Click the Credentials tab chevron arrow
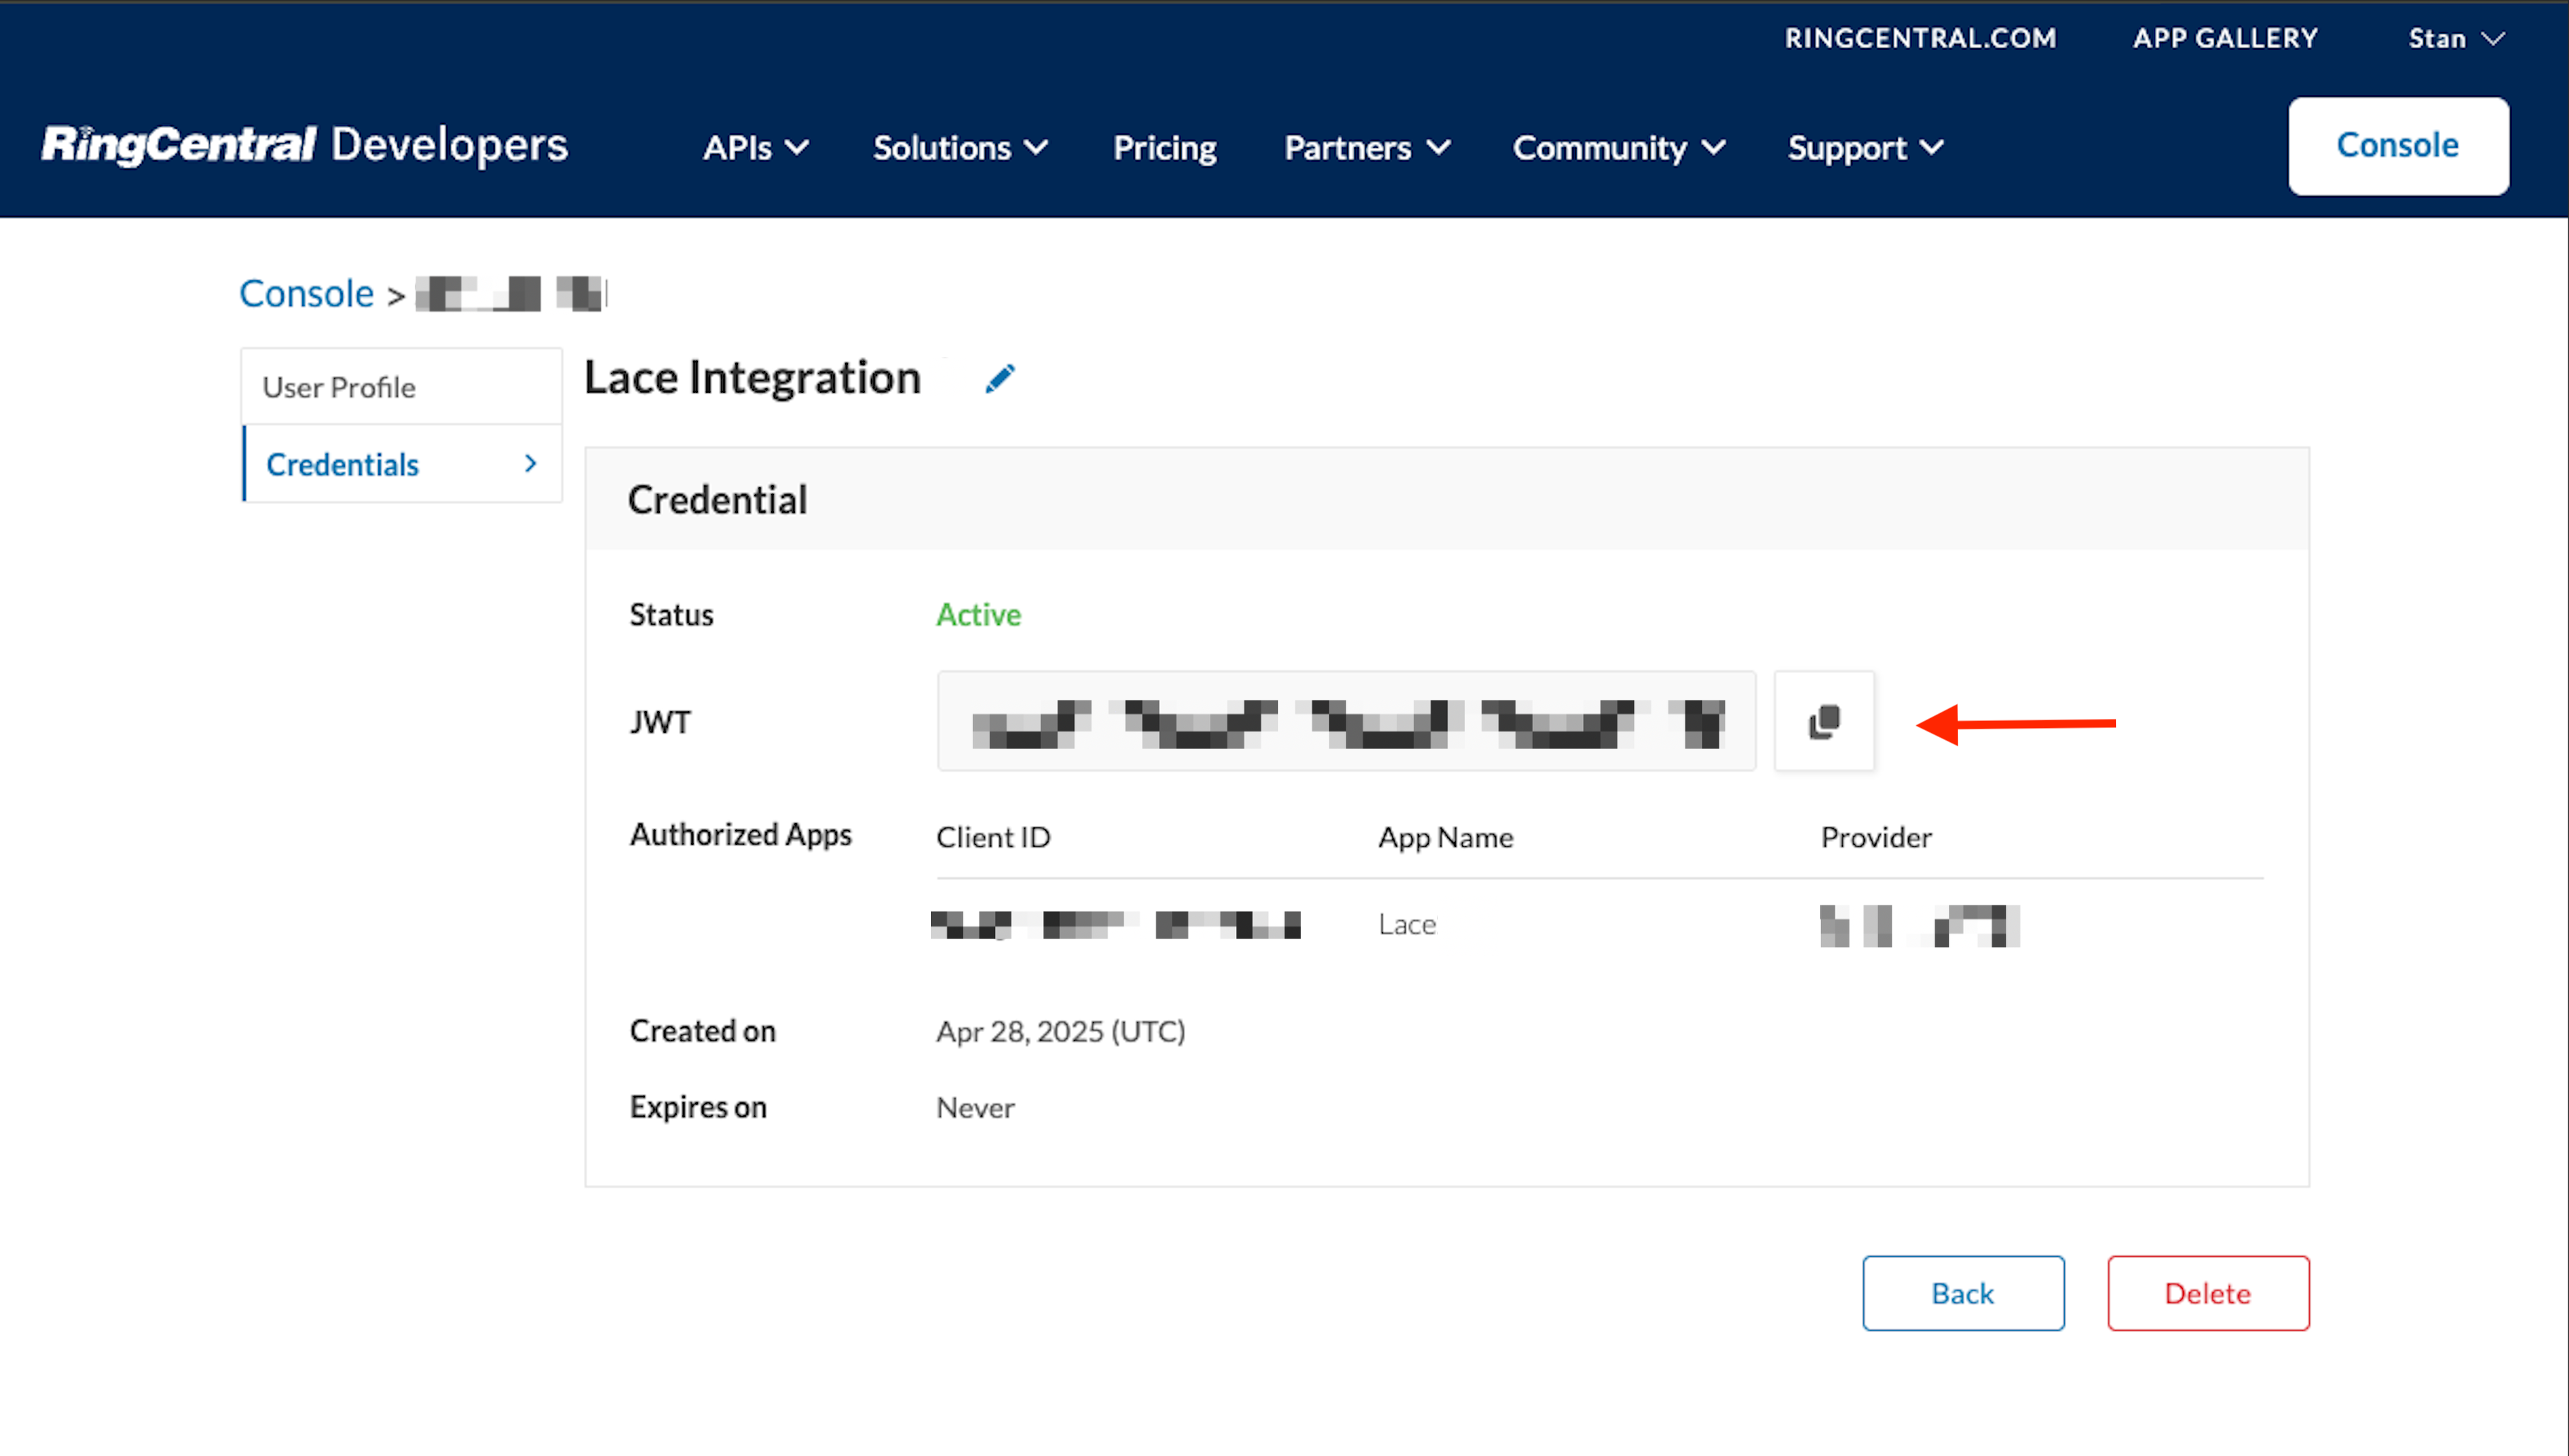The image size is (2569, 1456). coord(531,464)
